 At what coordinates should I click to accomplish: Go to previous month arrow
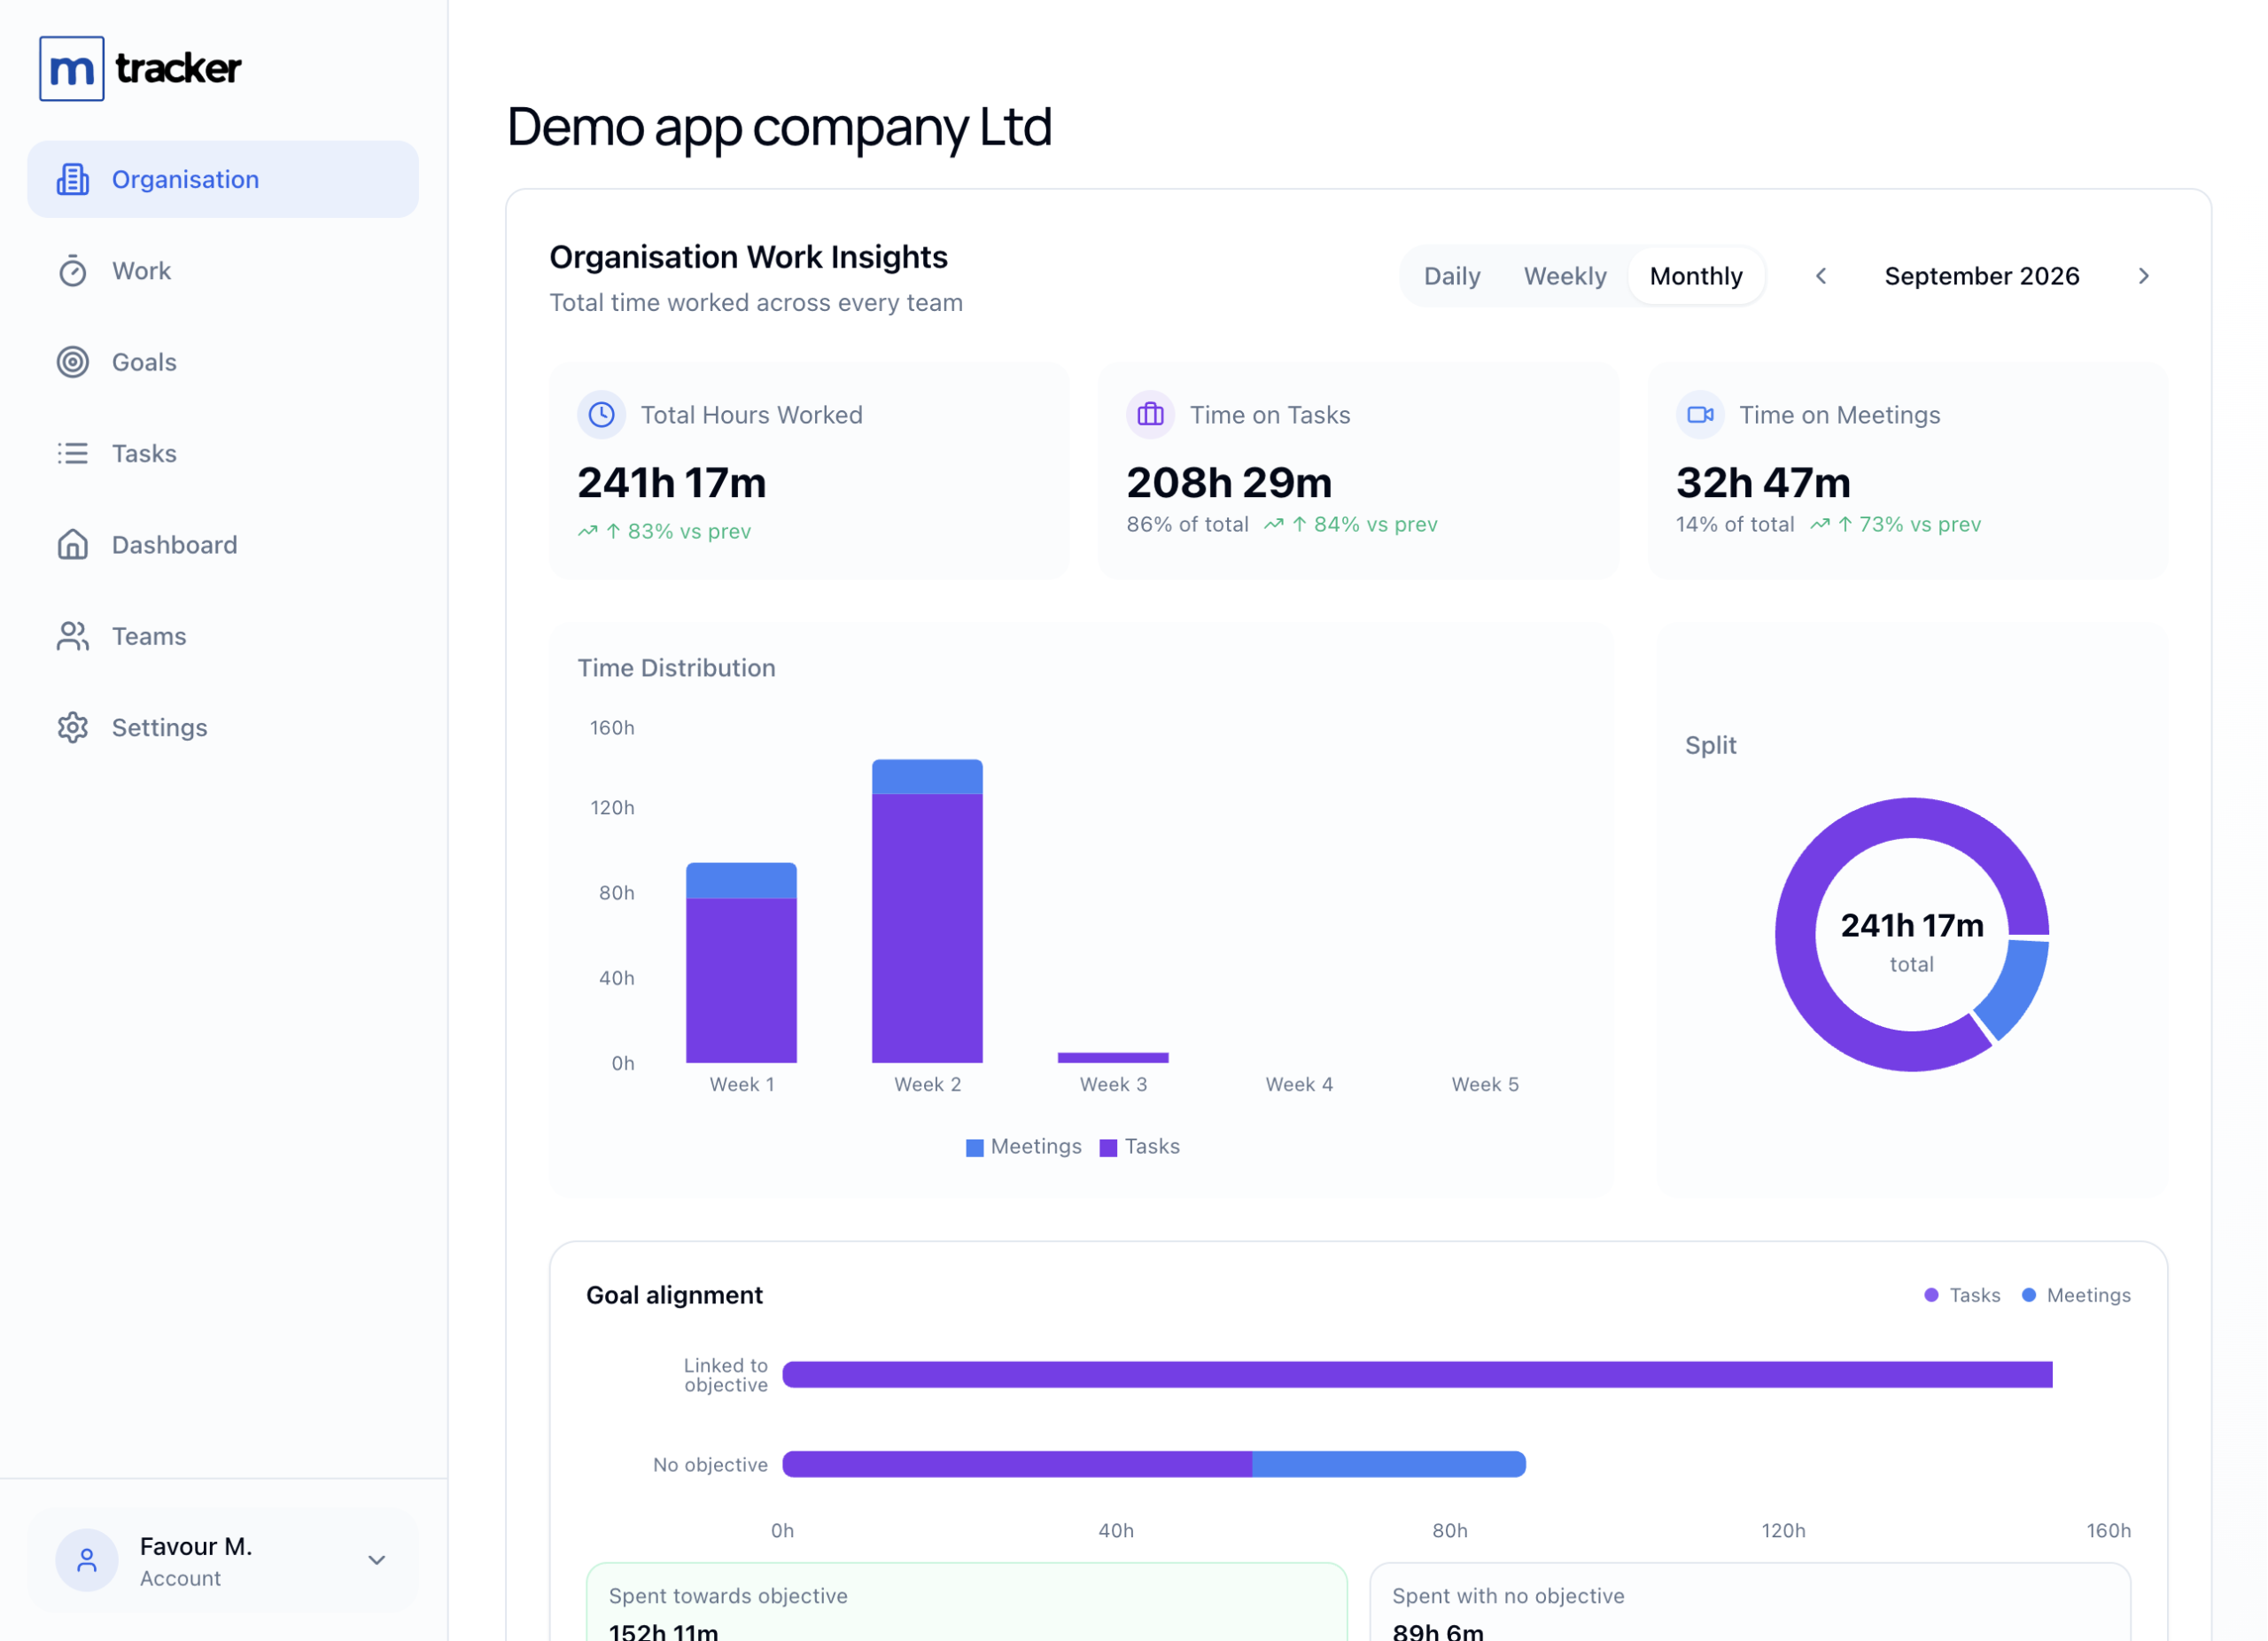coord(1821,276)
